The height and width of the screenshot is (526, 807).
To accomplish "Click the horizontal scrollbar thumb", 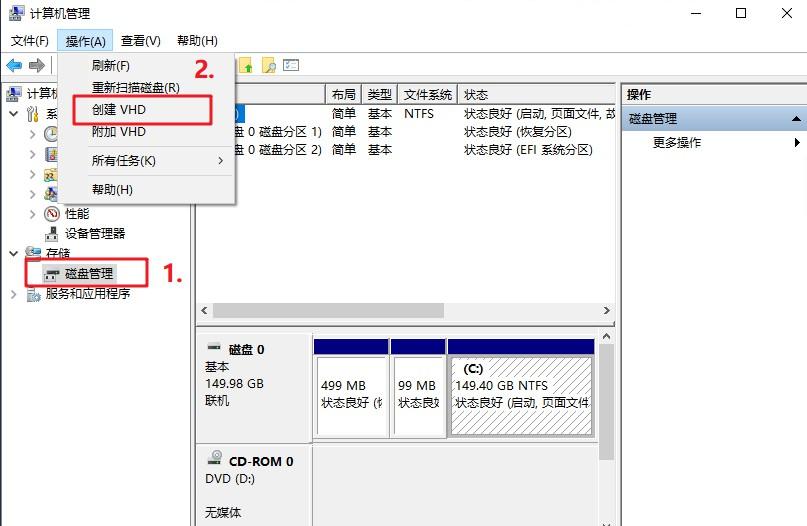I will tap(328, 310).
